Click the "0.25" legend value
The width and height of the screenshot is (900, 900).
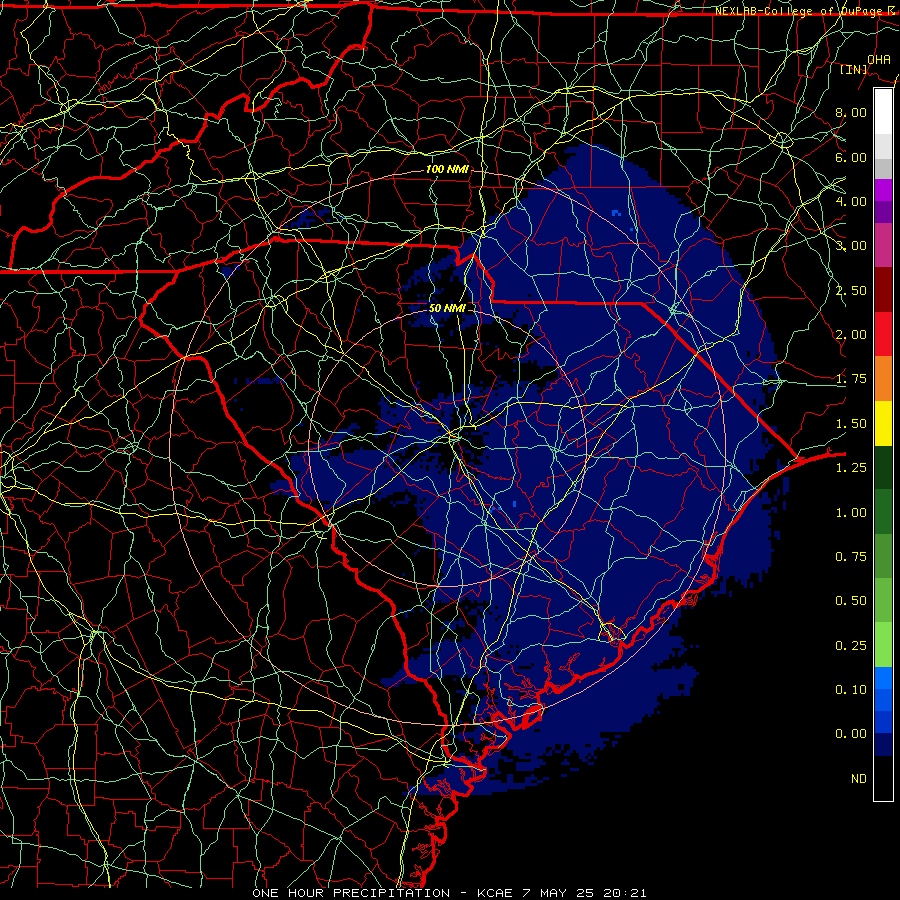851,646
